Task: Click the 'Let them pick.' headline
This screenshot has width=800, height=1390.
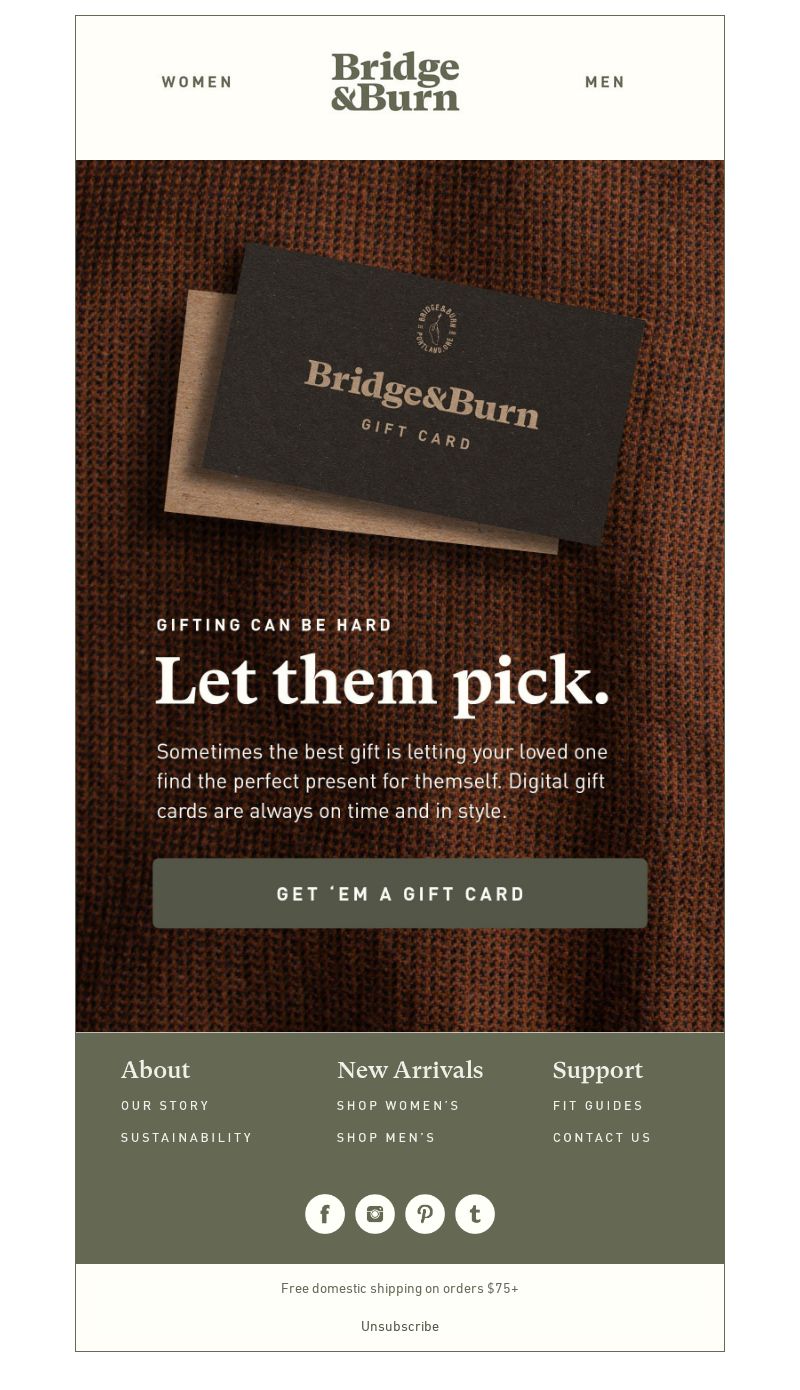Action: pyautogui.click(x=382, y=683)
